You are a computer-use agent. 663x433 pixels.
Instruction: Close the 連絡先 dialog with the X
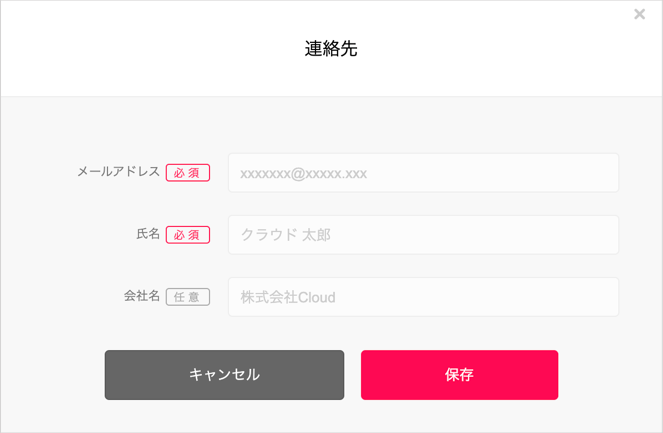click(x=639, y=14)
